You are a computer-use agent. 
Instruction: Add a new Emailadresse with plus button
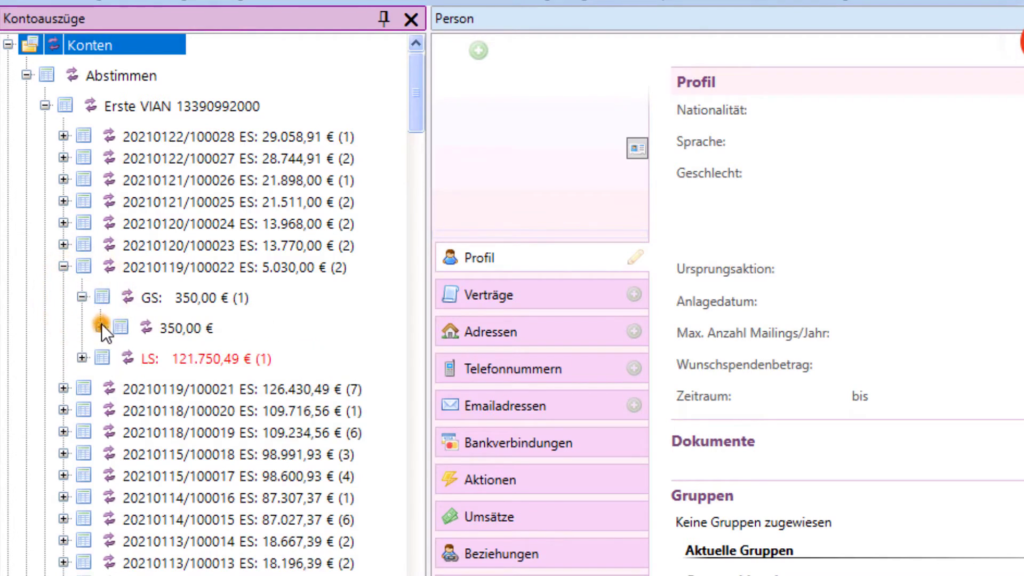point(633,405)
